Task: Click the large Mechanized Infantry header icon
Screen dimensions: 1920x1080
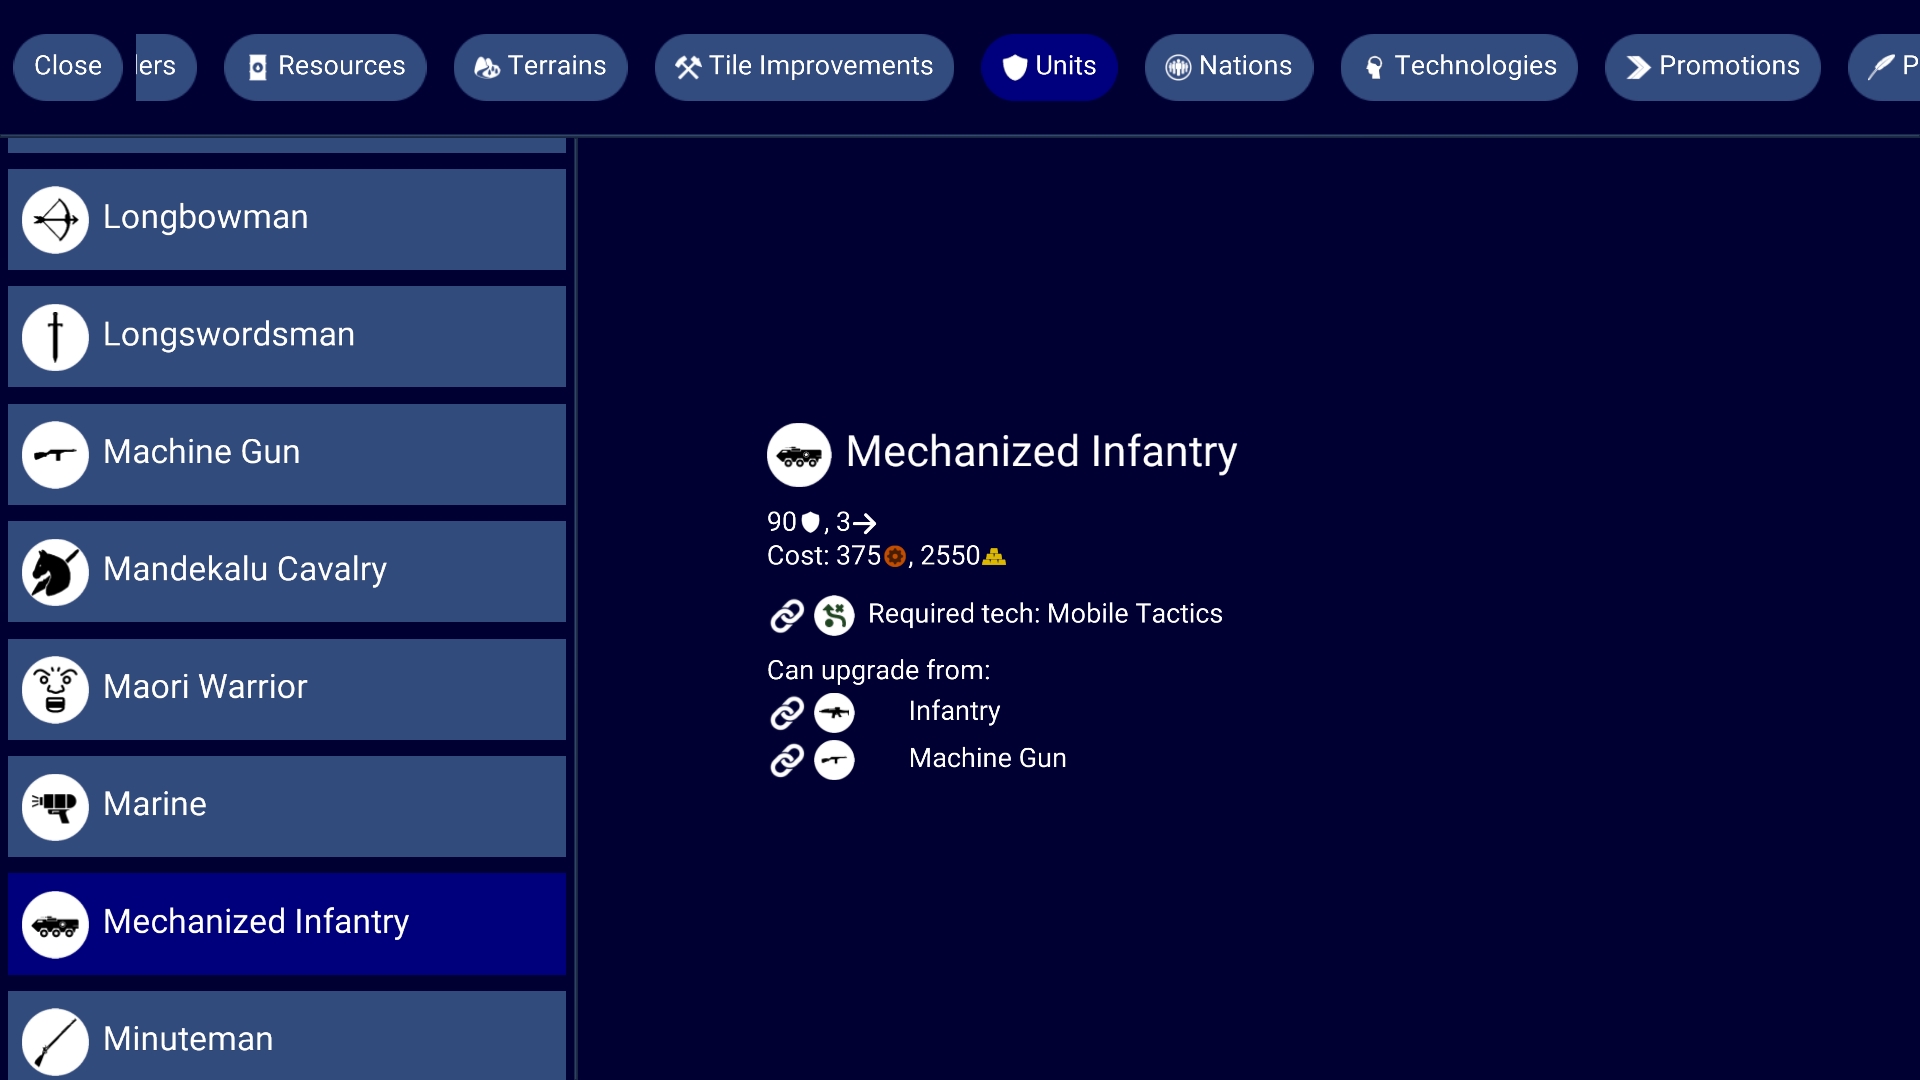Action: pos(798,455)
